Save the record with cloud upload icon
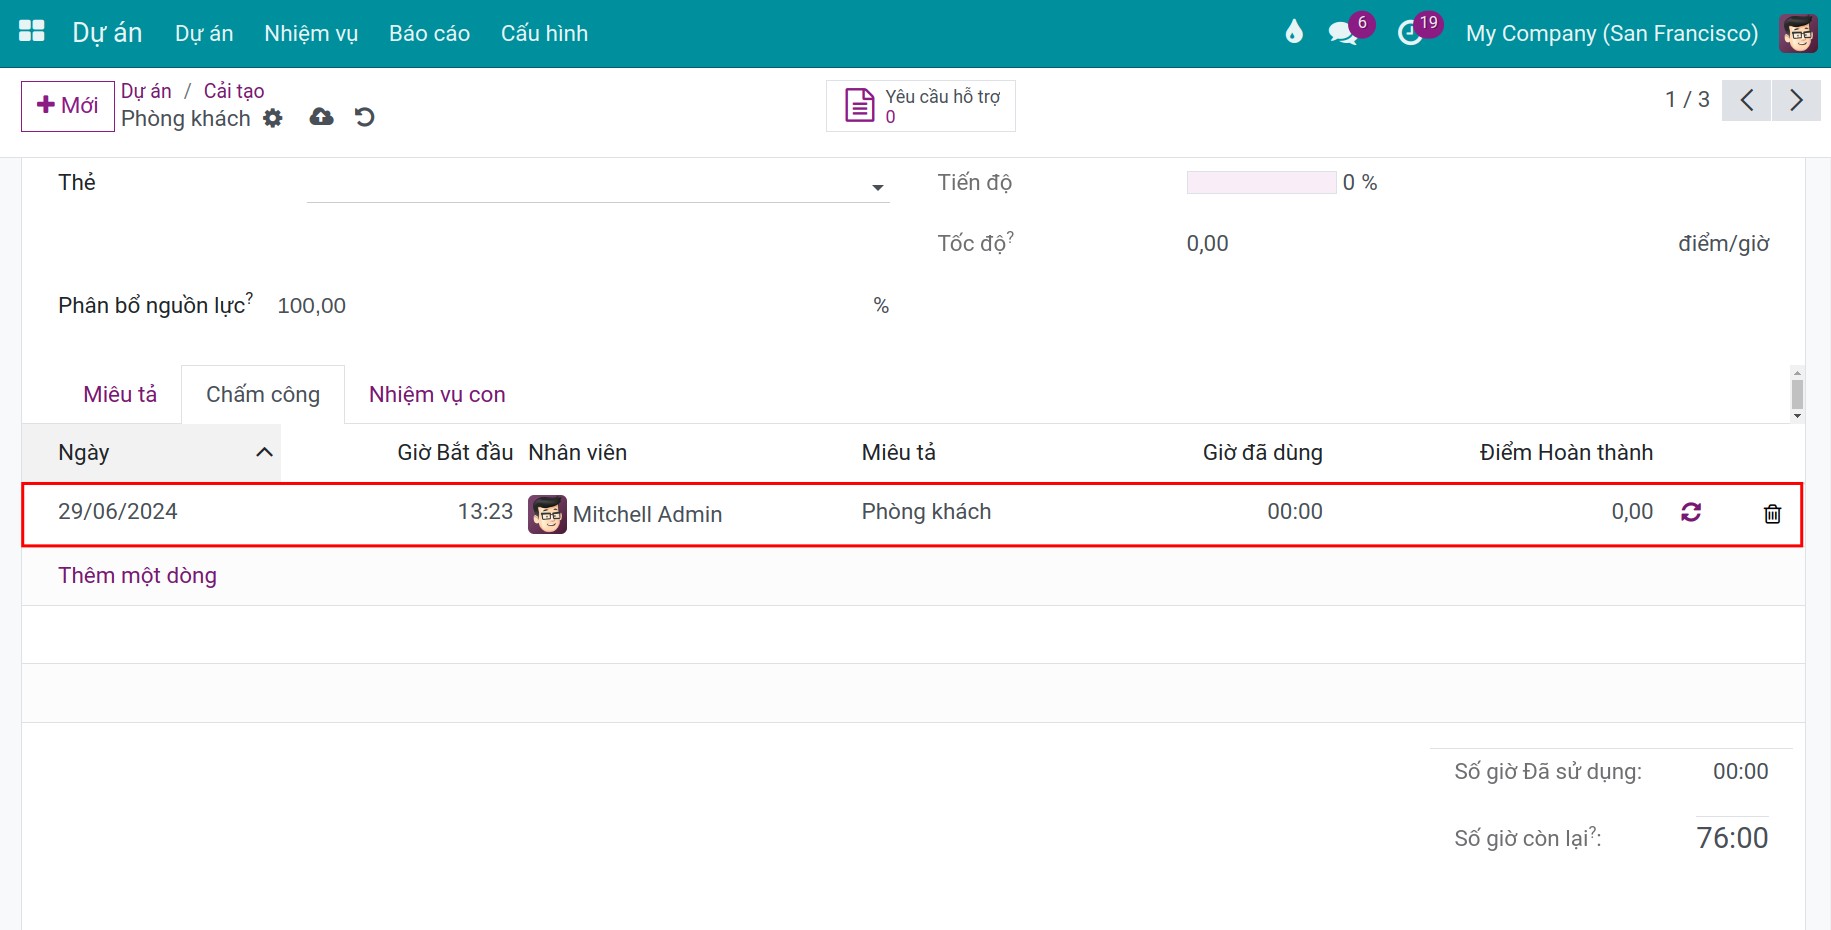The image size is (1831, 930). [321, 117]
